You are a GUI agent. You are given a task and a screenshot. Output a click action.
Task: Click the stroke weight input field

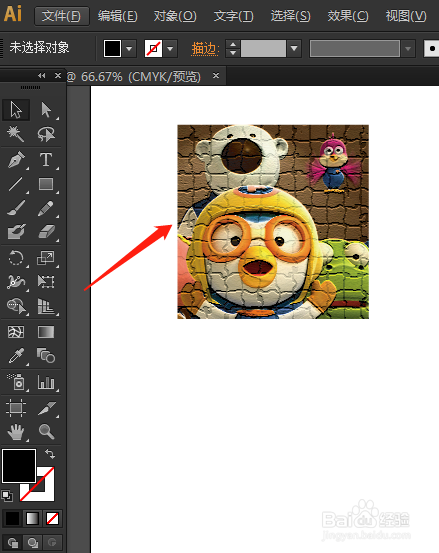[x=263, y=49]
